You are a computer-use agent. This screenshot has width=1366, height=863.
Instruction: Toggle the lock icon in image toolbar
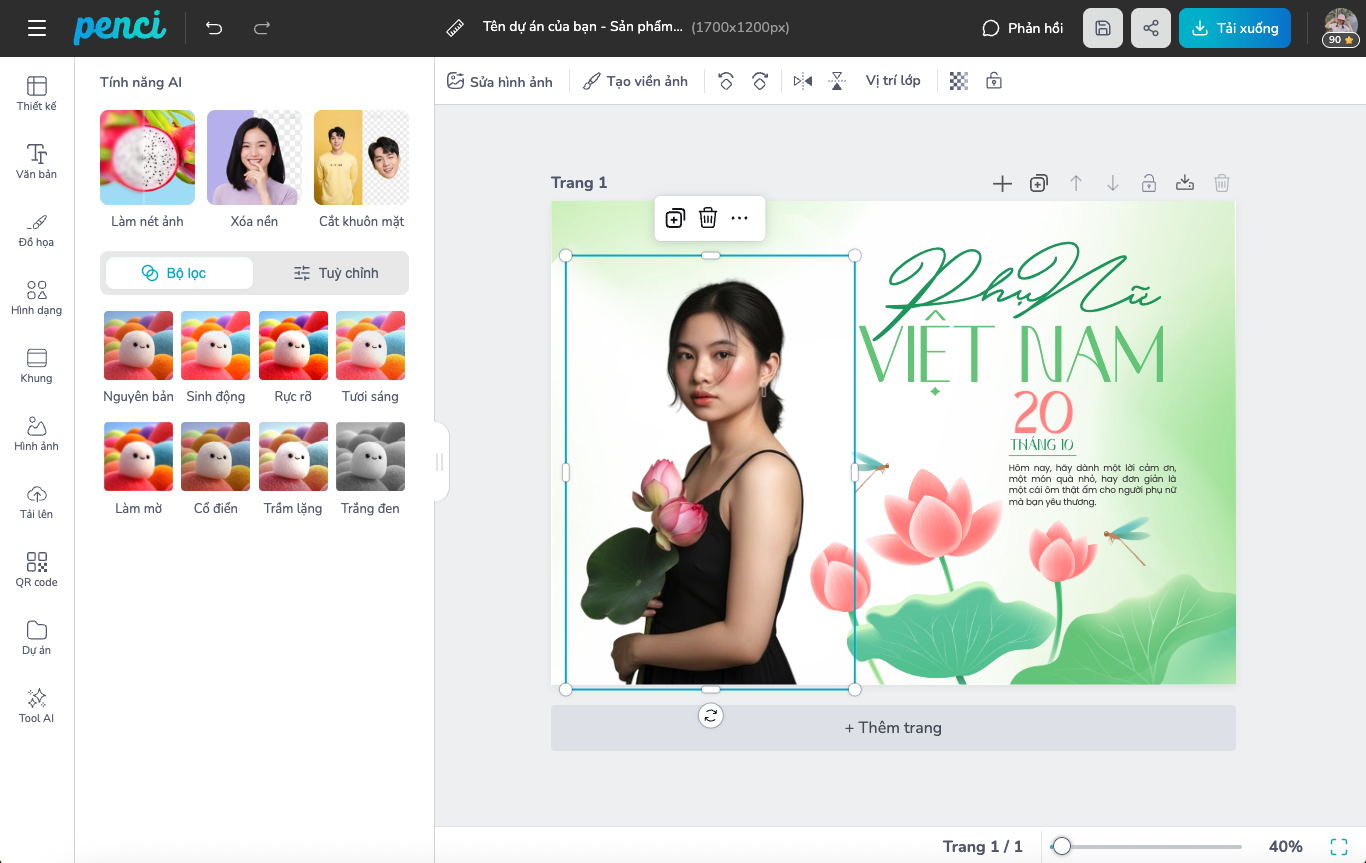point(994,81)
